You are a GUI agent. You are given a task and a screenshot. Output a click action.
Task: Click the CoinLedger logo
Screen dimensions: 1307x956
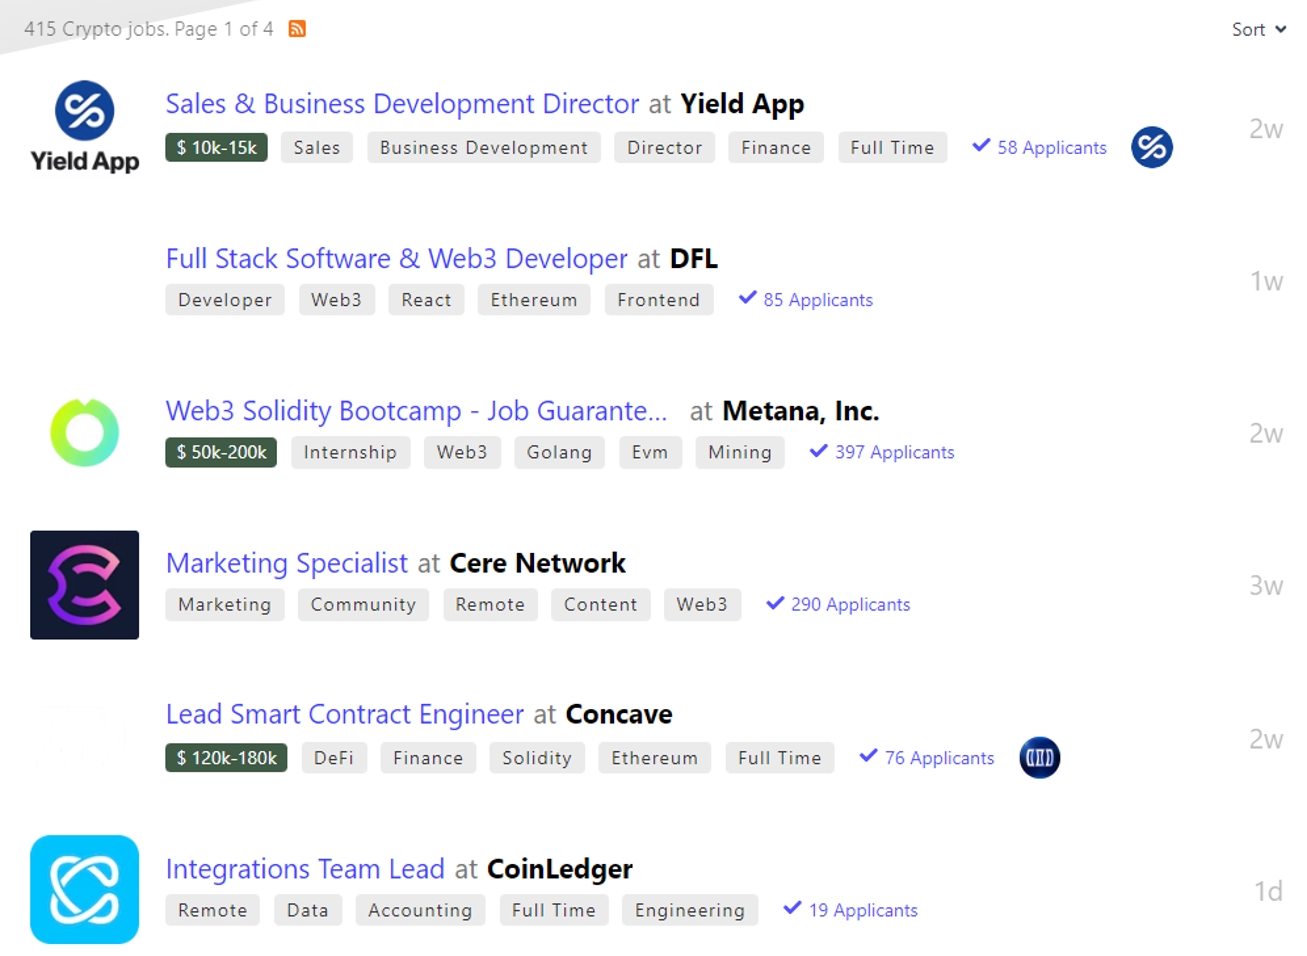click(85, 889)
